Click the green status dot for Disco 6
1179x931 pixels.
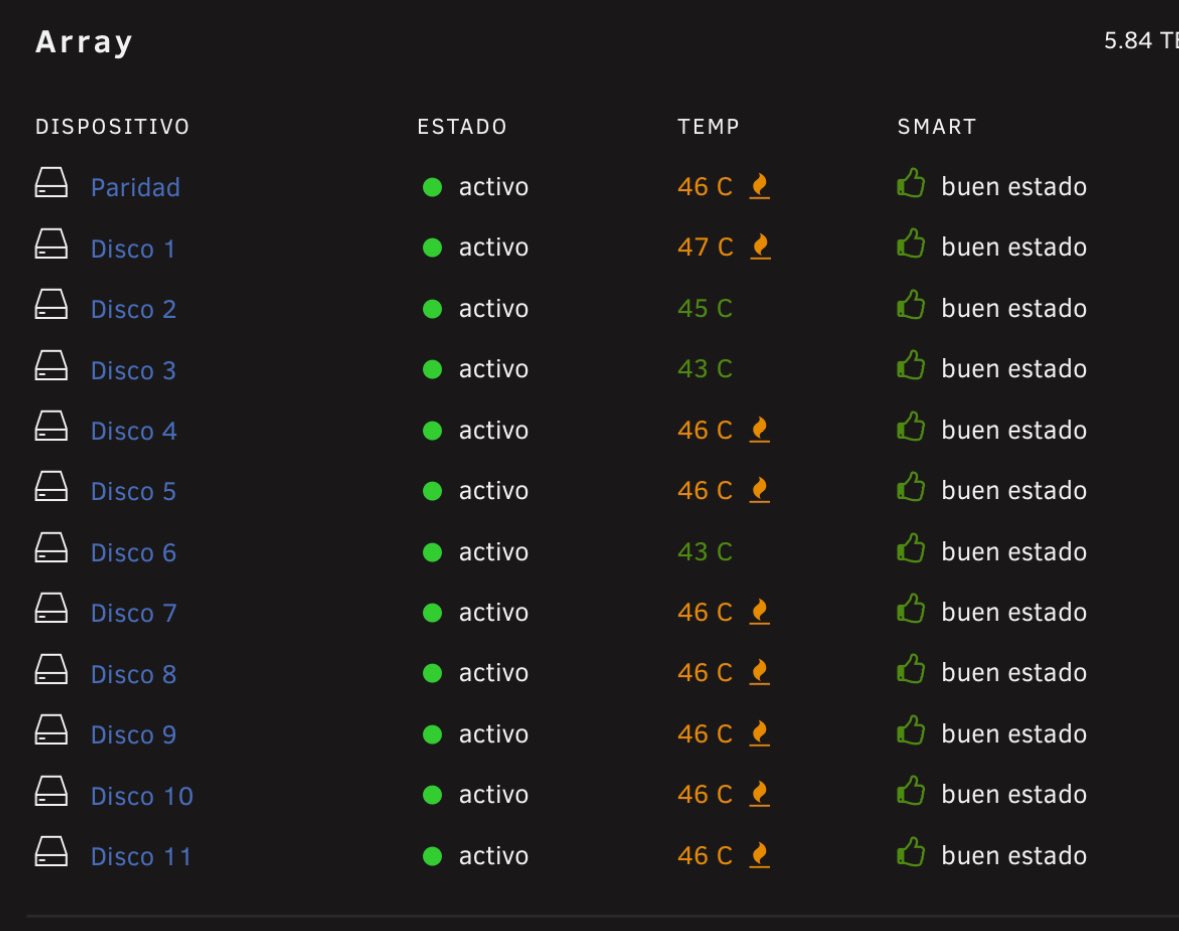click(x=432, y=552)
